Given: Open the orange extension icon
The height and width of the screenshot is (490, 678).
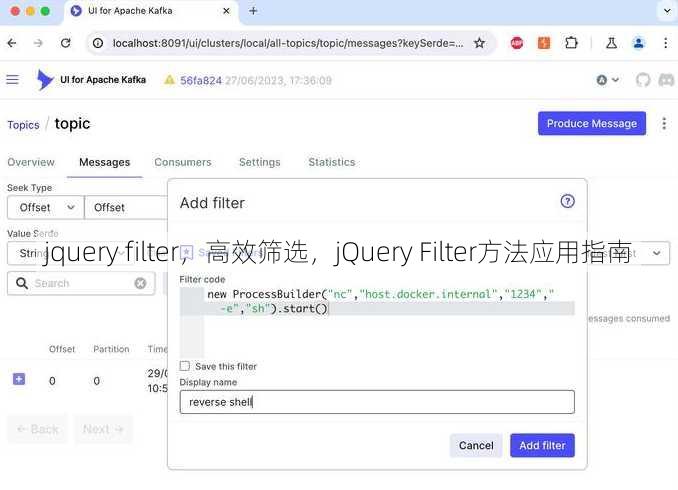Looking at the screenshot, I should [544, 43].
